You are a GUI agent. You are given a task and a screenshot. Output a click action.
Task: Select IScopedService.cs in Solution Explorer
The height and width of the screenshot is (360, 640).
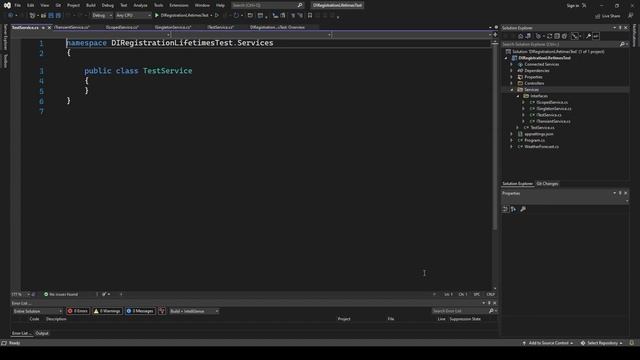pos(552,102)
